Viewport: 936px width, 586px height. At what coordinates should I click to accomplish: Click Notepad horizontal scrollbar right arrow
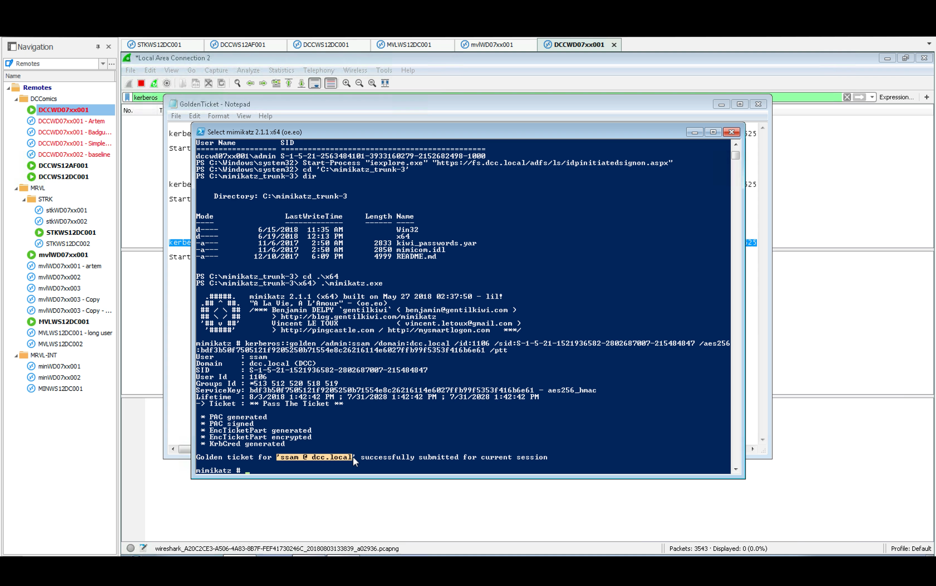pyautogui.click(x=752, y=449)
